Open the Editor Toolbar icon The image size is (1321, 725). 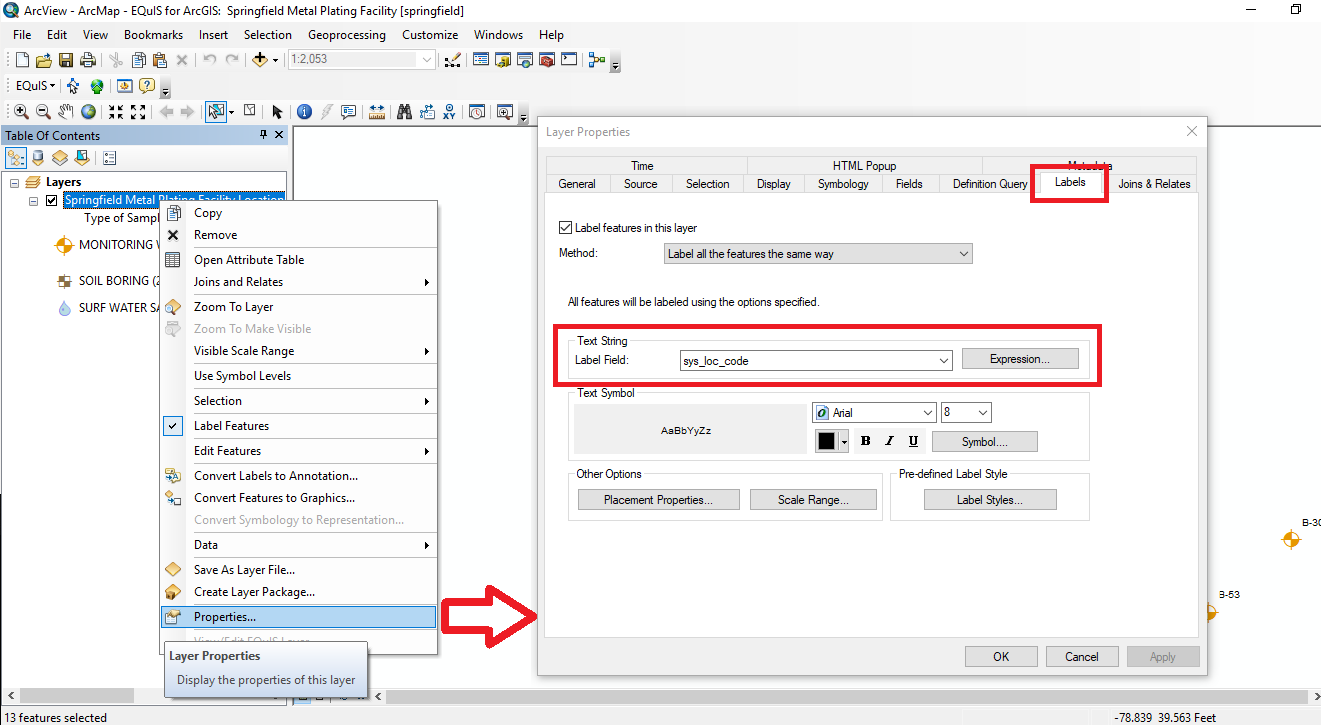[x=453, y=60]
